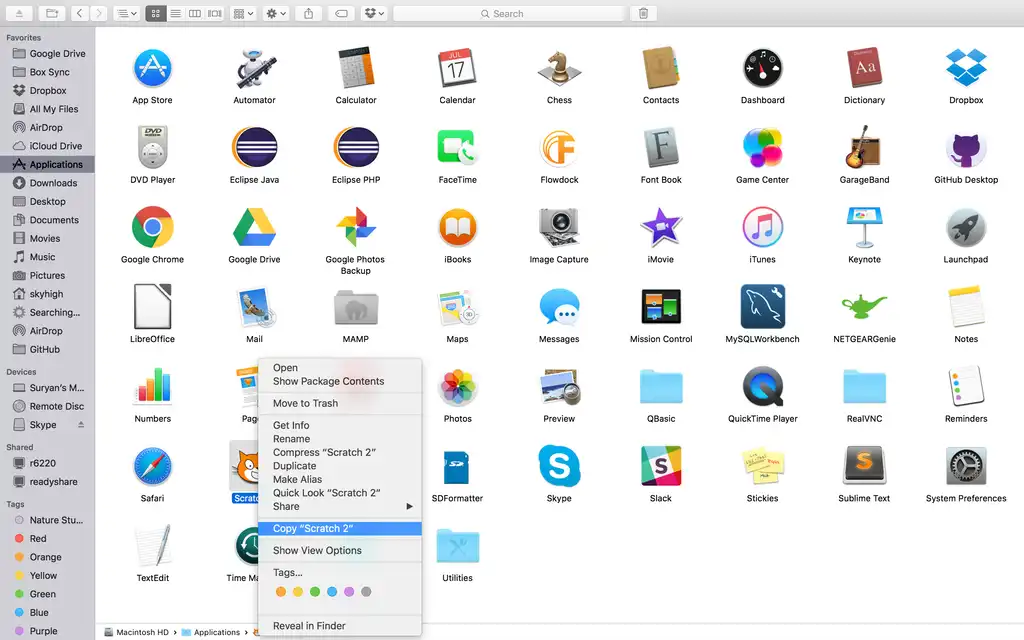Click the back navigation arrow

[78, 13]
